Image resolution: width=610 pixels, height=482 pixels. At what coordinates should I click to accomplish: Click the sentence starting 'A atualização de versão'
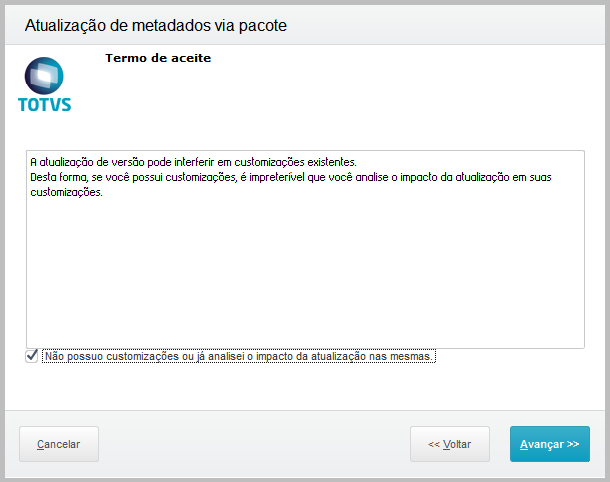(x=193, y=162)
